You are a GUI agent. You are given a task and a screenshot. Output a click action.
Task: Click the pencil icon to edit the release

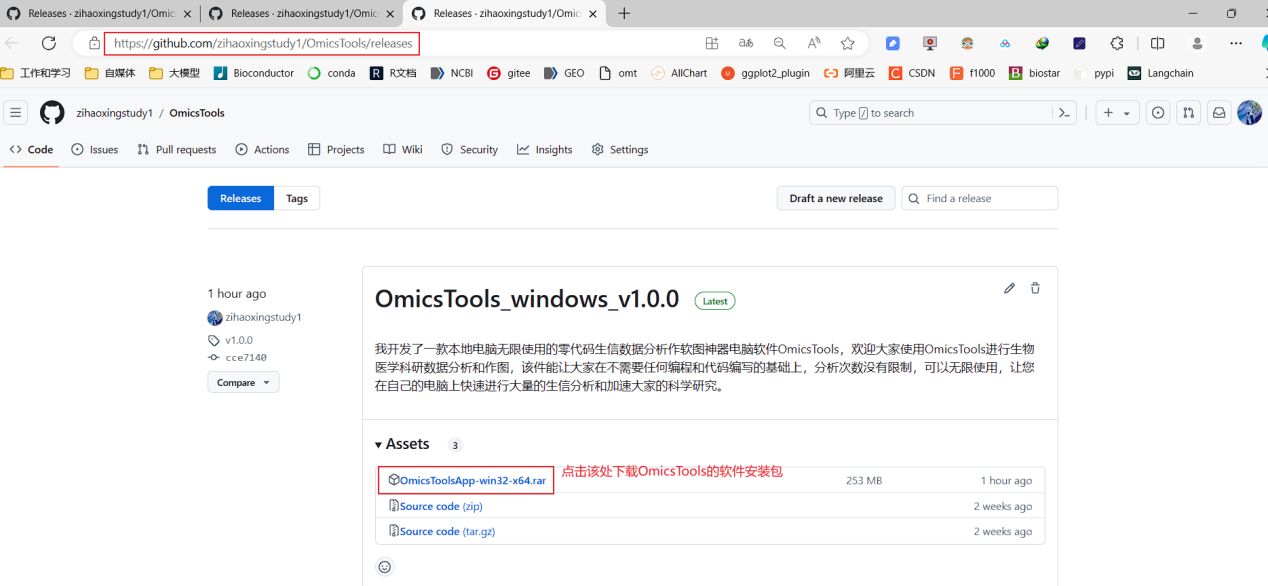click(1009, 288)
